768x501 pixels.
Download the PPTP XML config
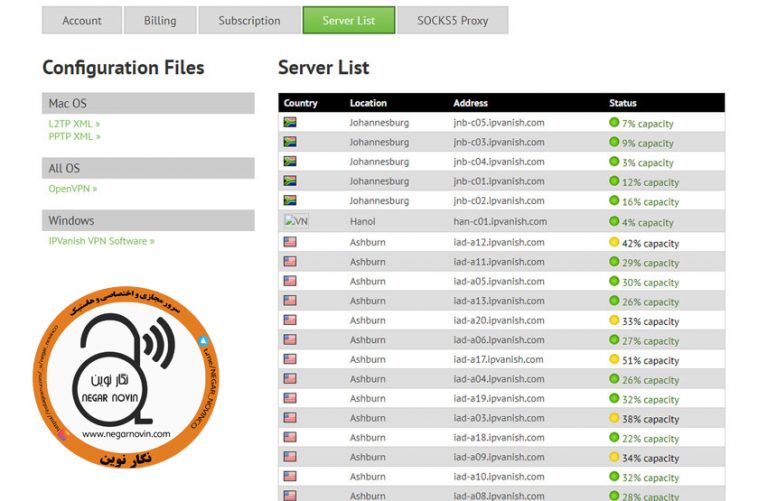point(74,136)
